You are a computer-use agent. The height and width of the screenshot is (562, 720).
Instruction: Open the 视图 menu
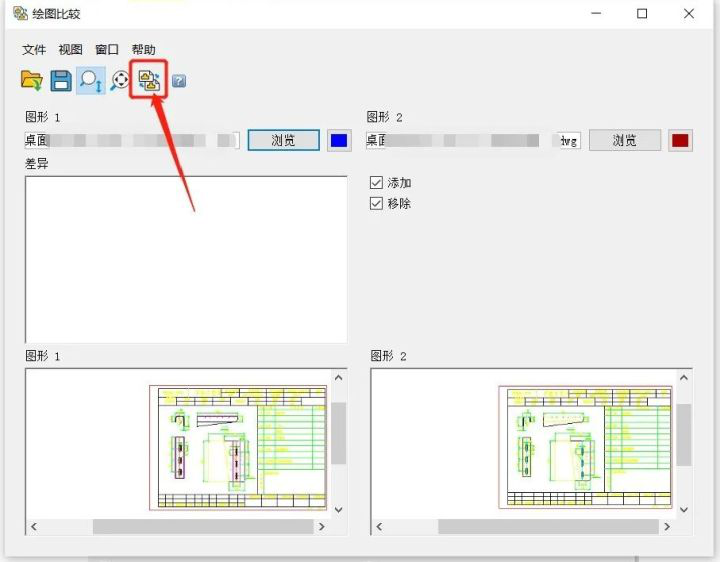click(71, 50)
